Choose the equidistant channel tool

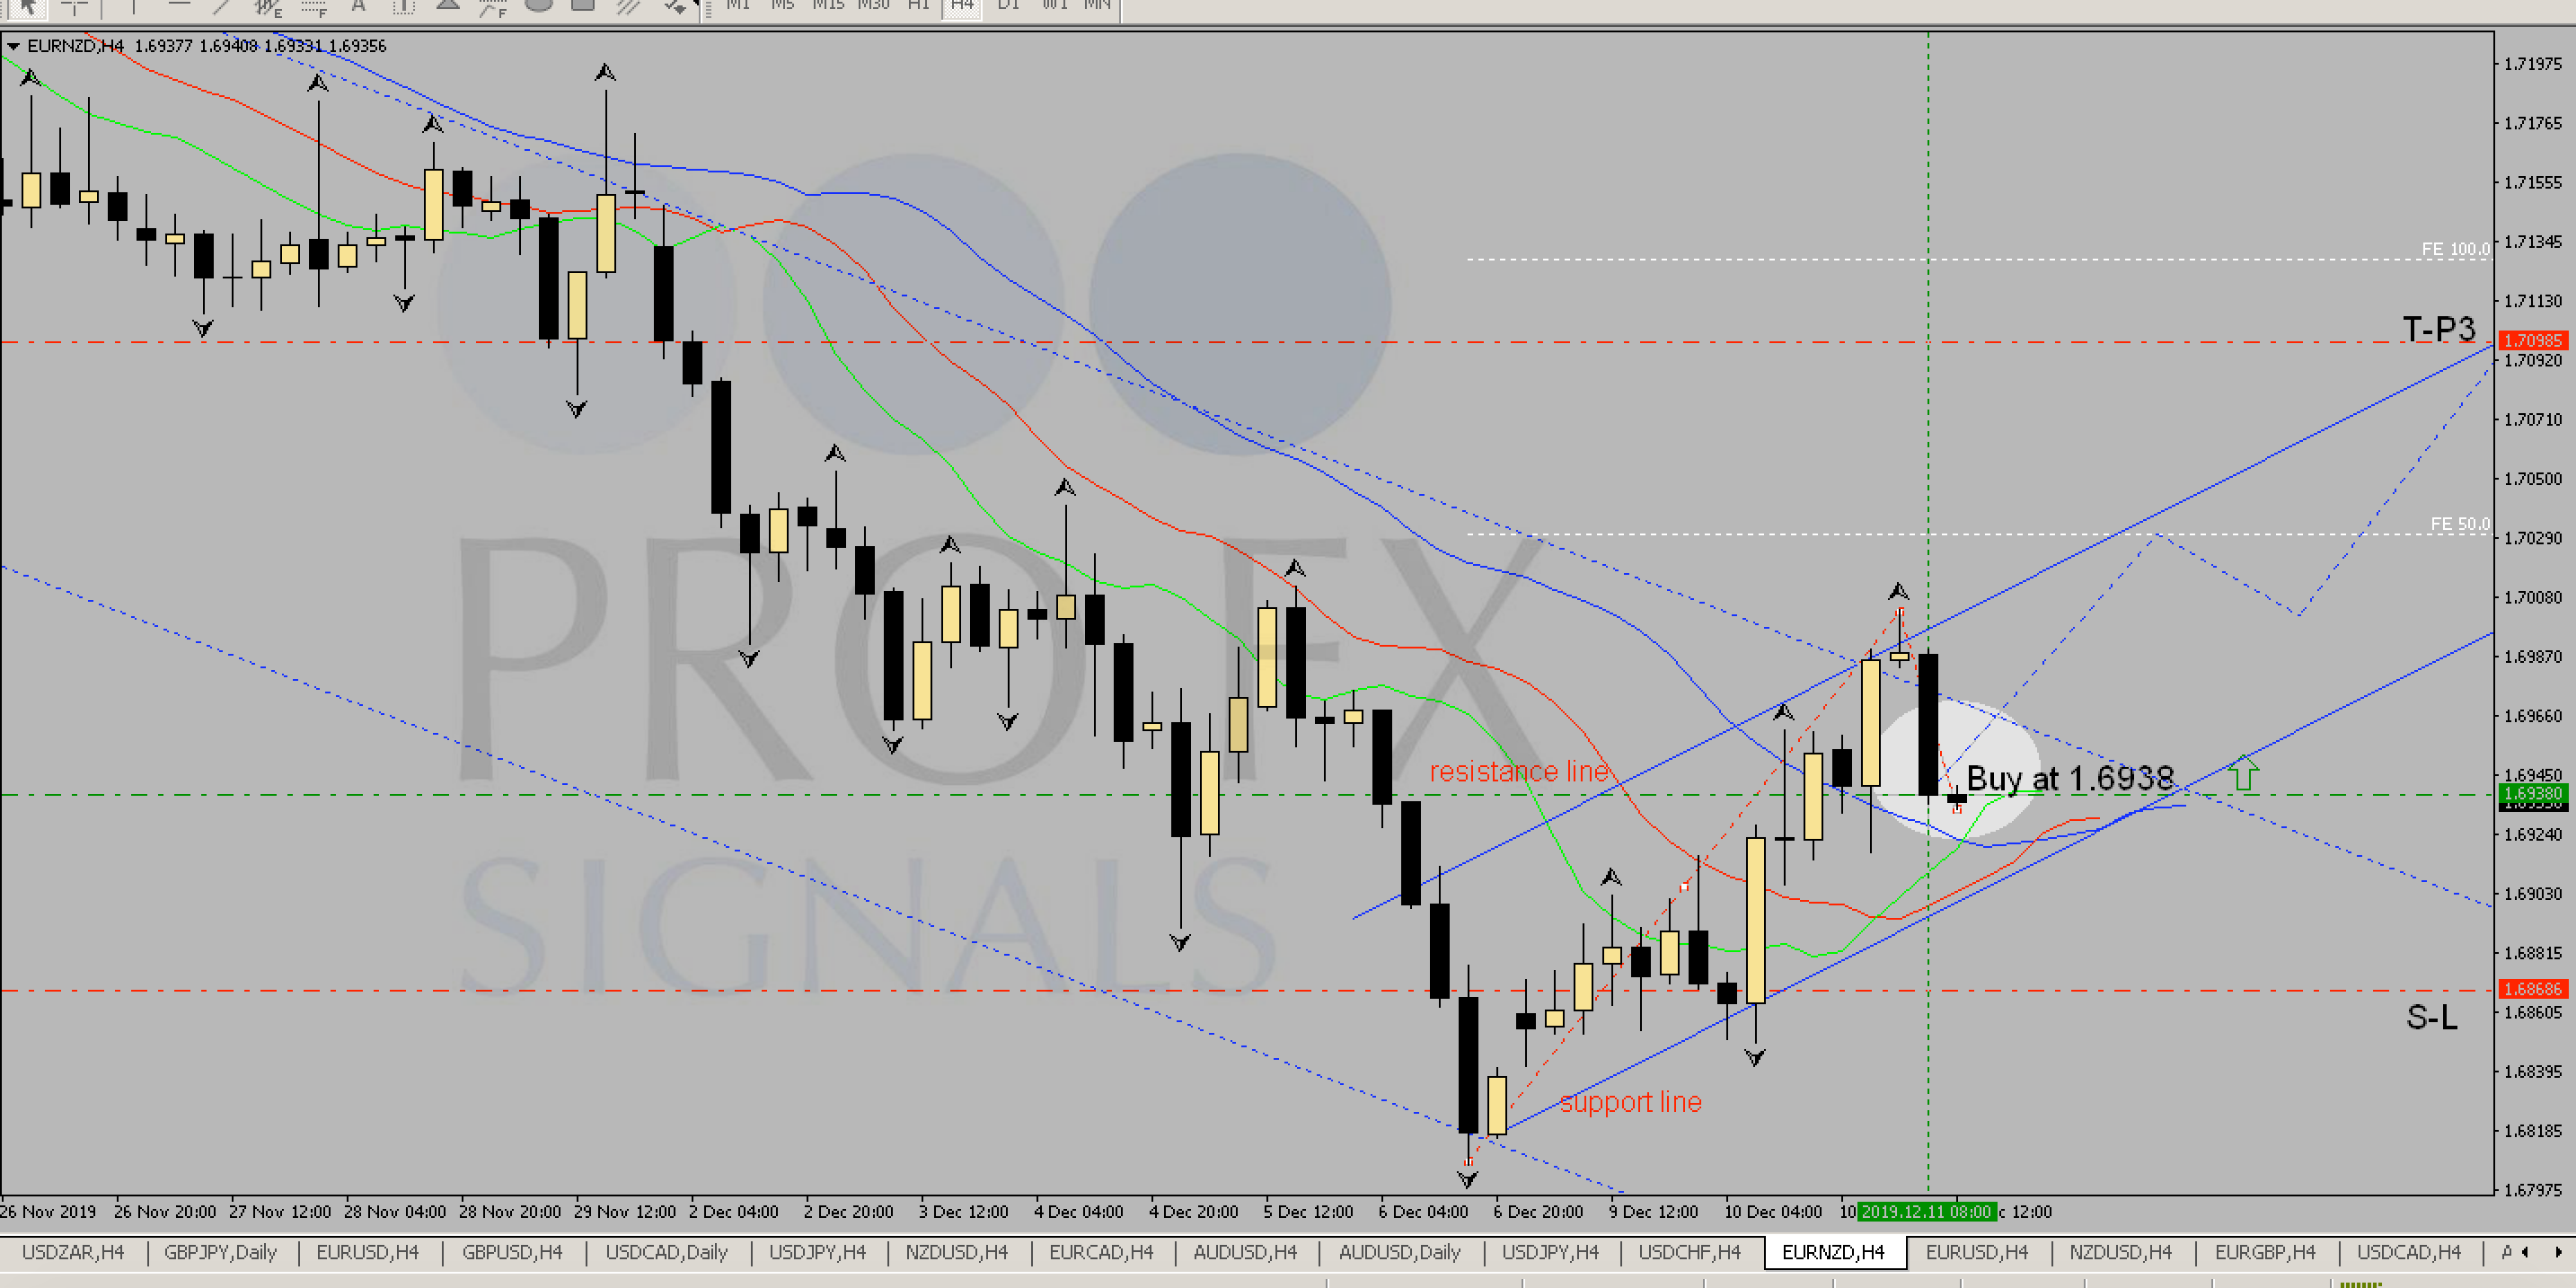click(267, 7)
